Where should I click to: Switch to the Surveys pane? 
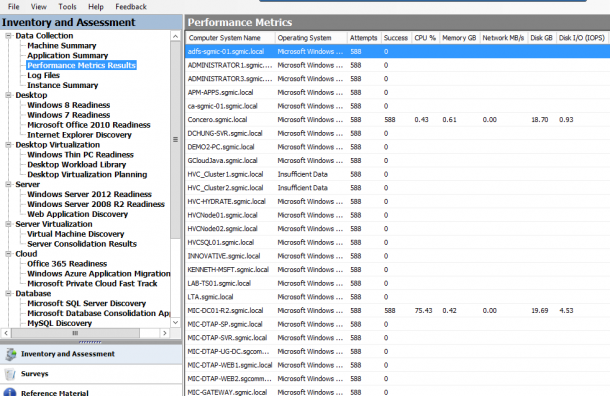tap(91, 374)
